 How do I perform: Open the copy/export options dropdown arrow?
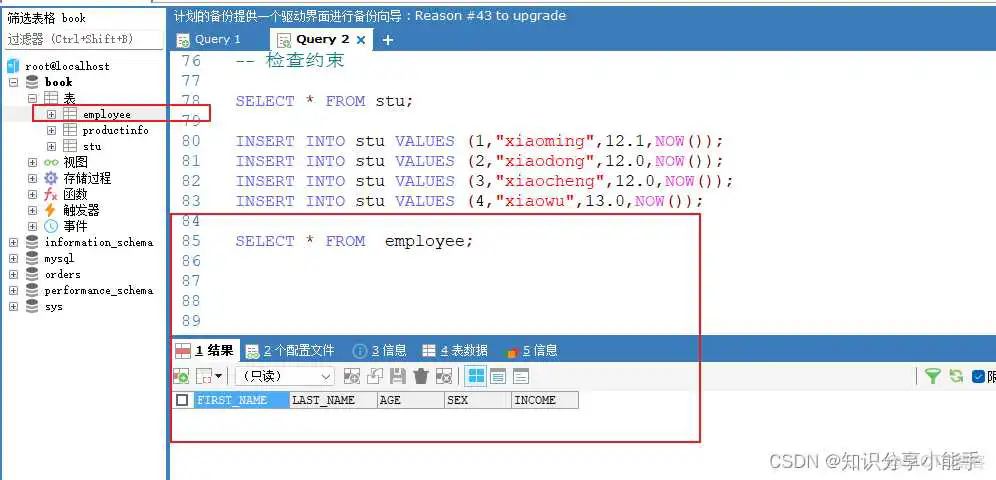point(218,377)
